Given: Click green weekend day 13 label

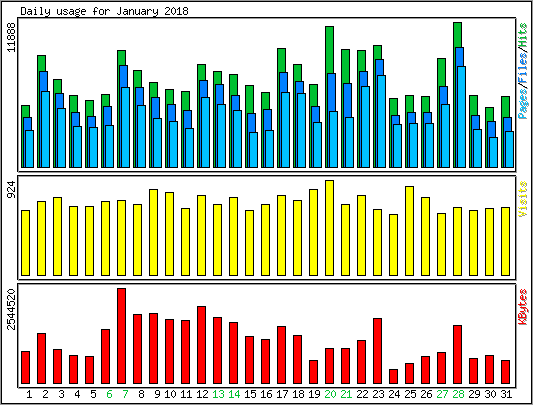Looking at the screenshot, I should (218, 394).
